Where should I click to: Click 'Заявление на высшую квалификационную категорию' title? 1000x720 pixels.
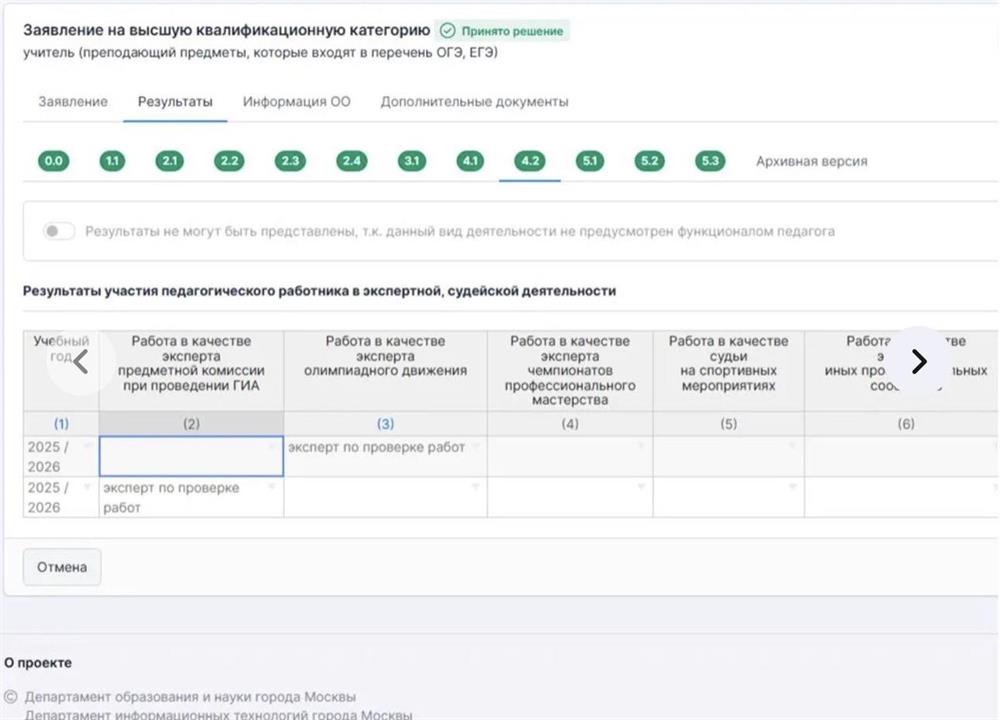pos(226,30)
